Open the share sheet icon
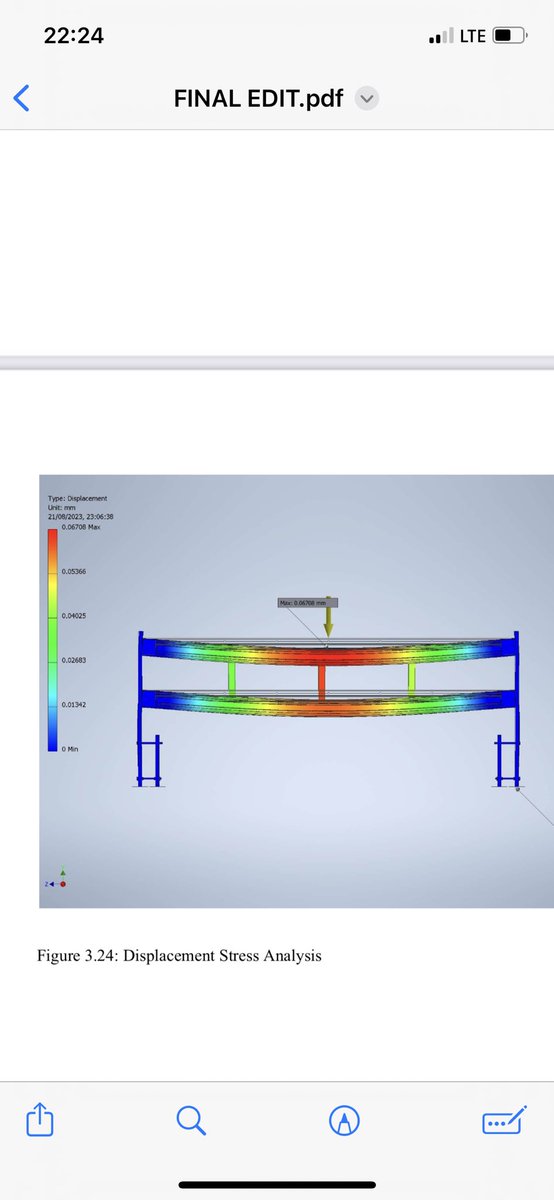The width and height of the screenshot is (554, 1200). point(39,1118)
